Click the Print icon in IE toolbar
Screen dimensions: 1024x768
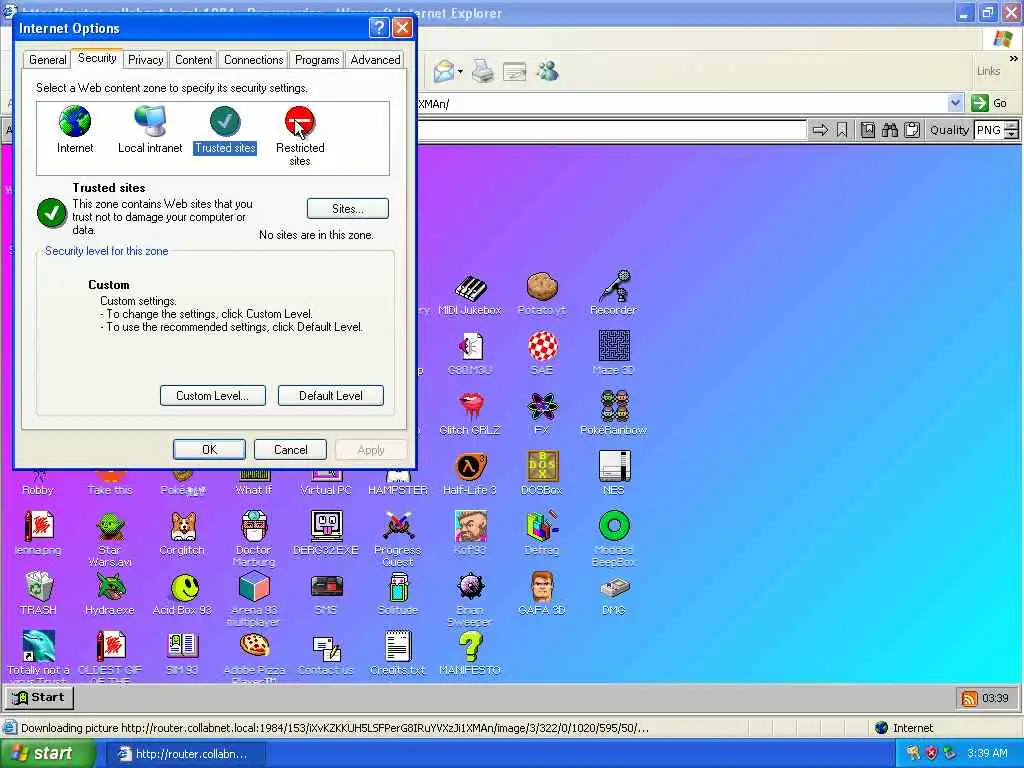click(483, 71)
